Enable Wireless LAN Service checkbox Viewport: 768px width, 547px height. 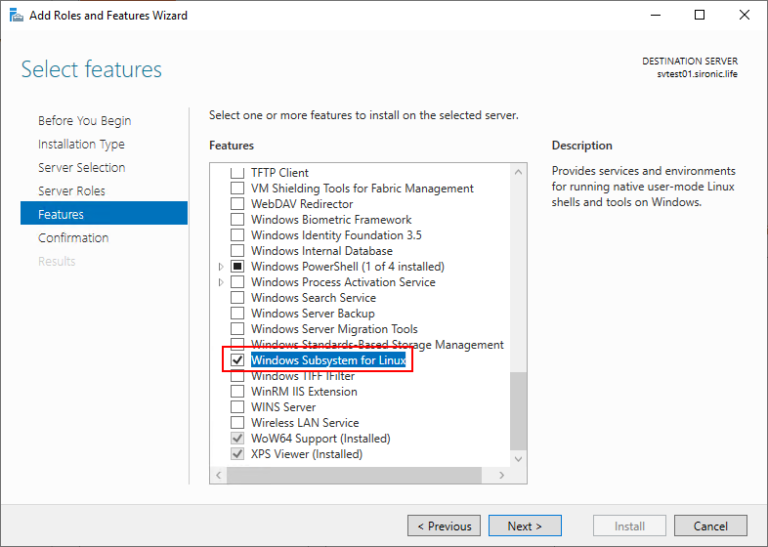tap(237, 423)
